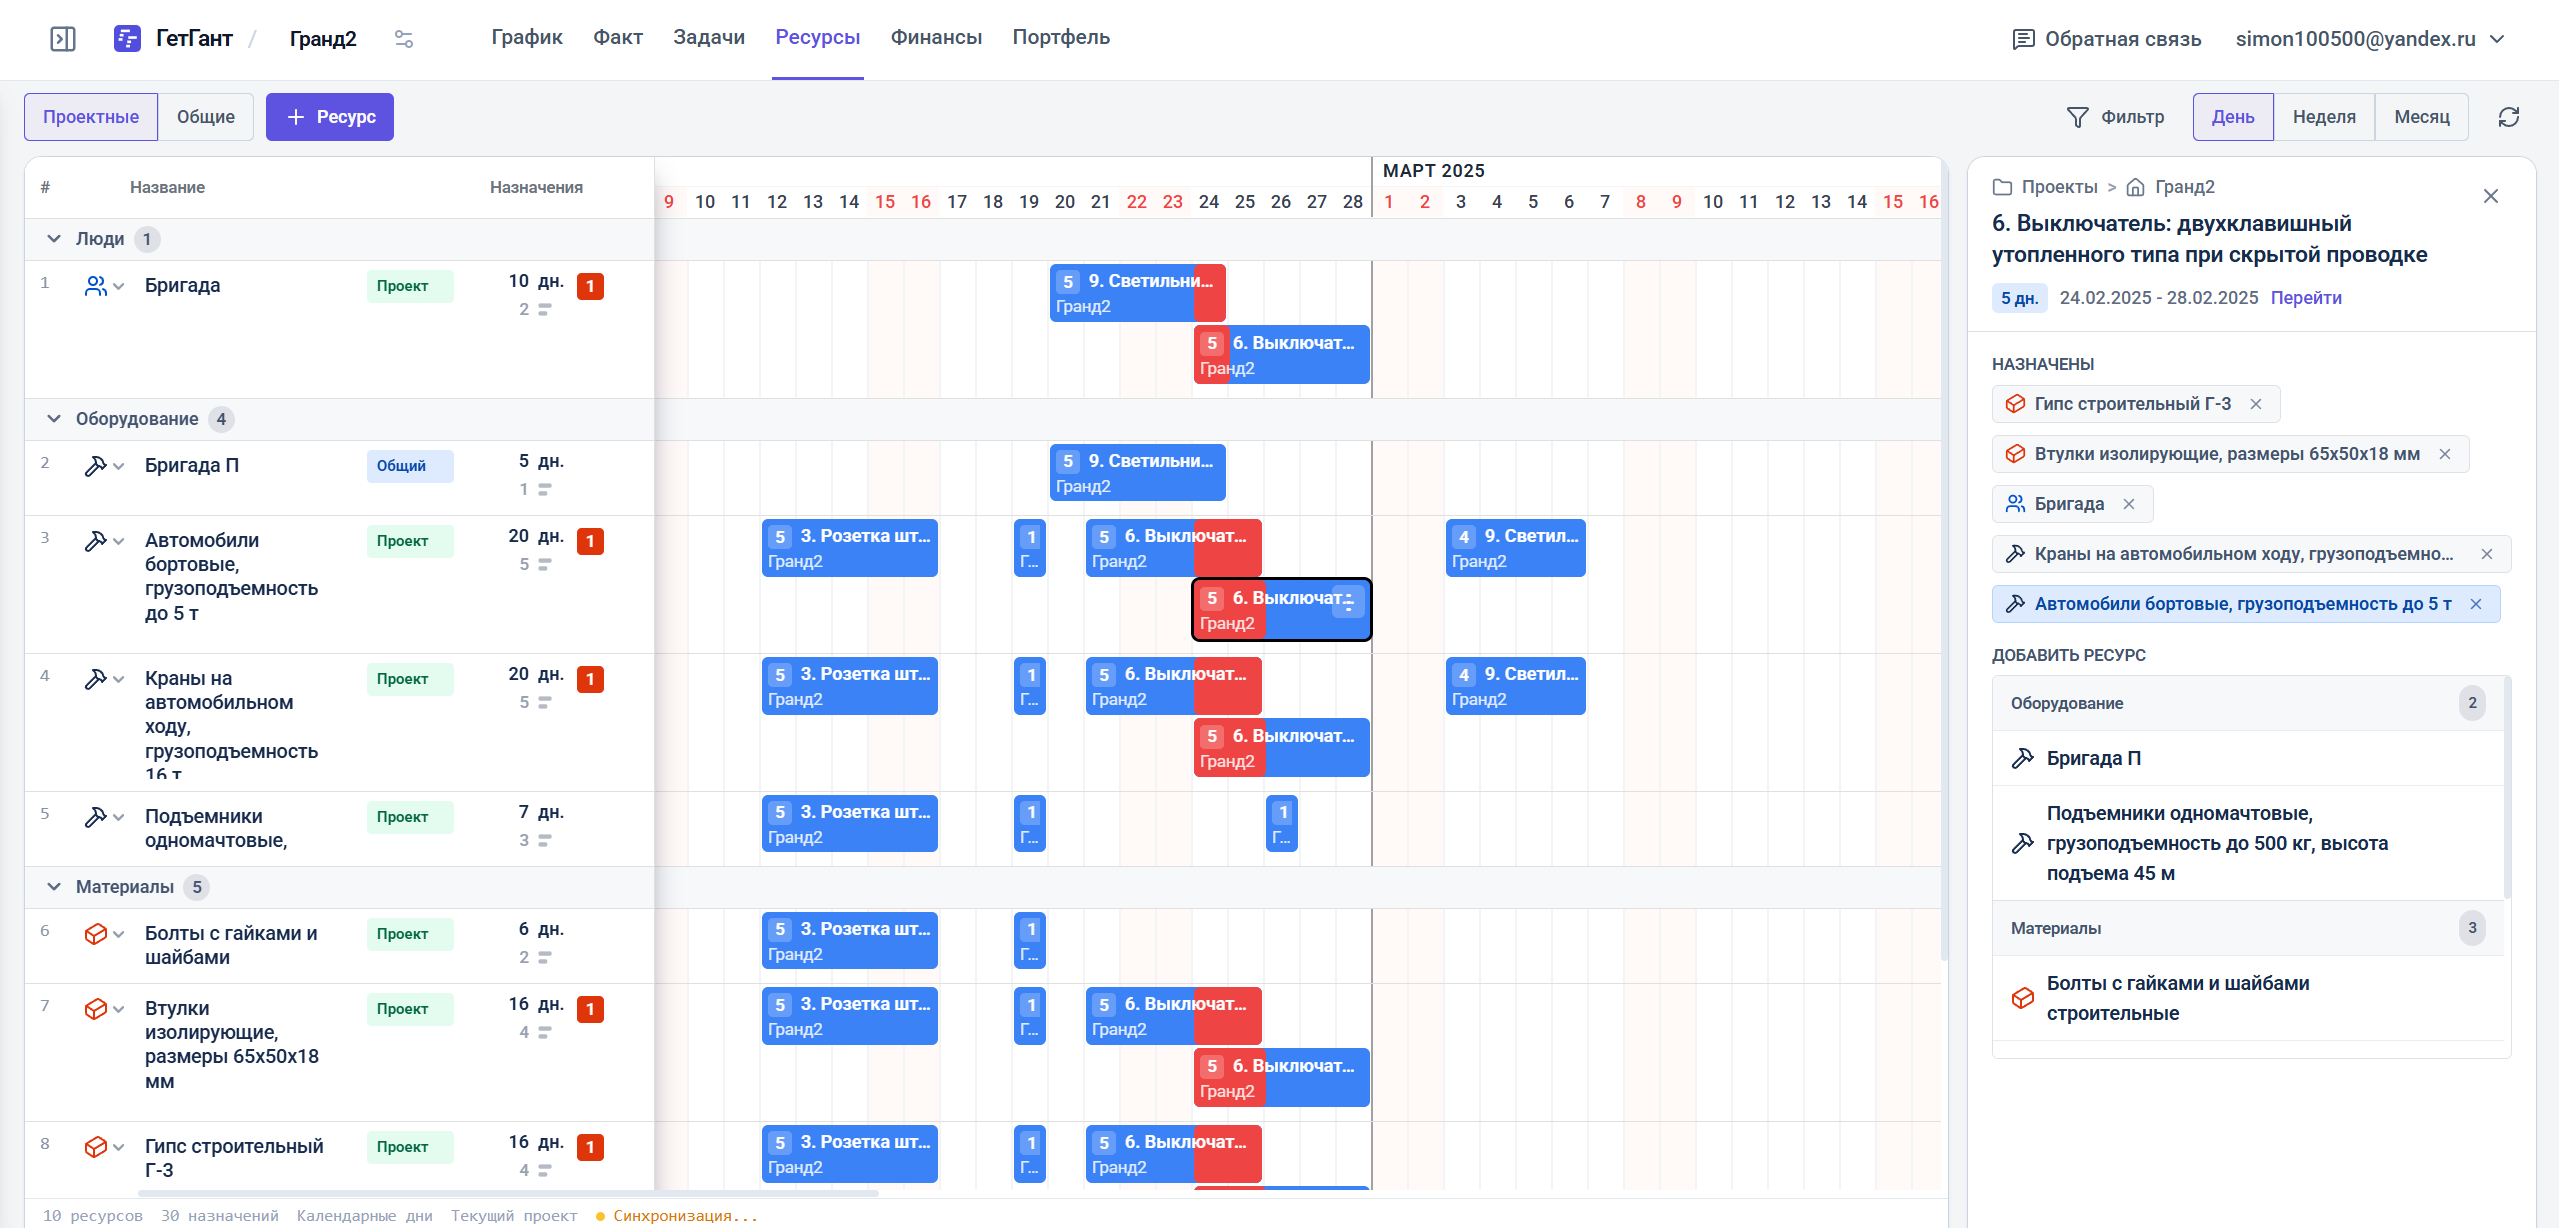Remove assigned Автомобили бортовые chip
Image resolution: width=2559 pixels, height=1228 pixels.
point(2476,604)
